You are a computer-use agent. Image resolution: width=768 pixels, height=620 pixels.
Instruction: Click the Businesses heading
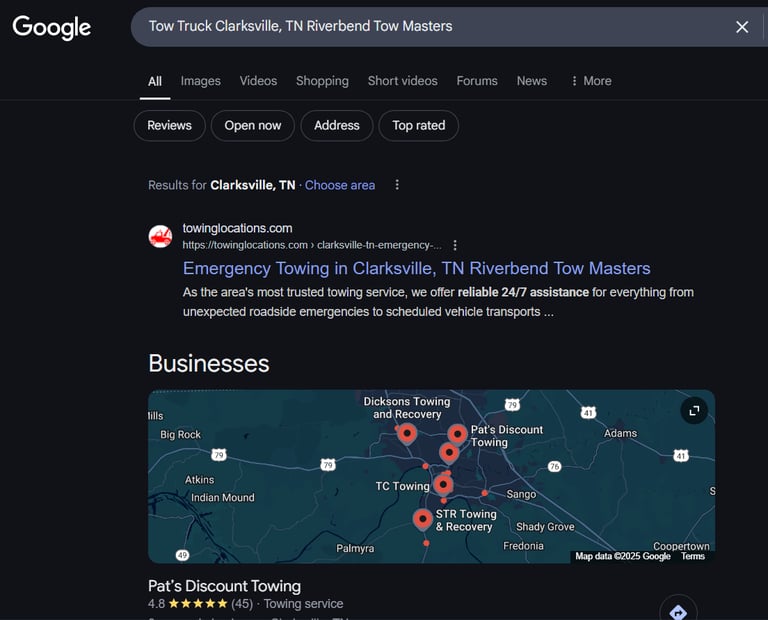pos(209,364)
